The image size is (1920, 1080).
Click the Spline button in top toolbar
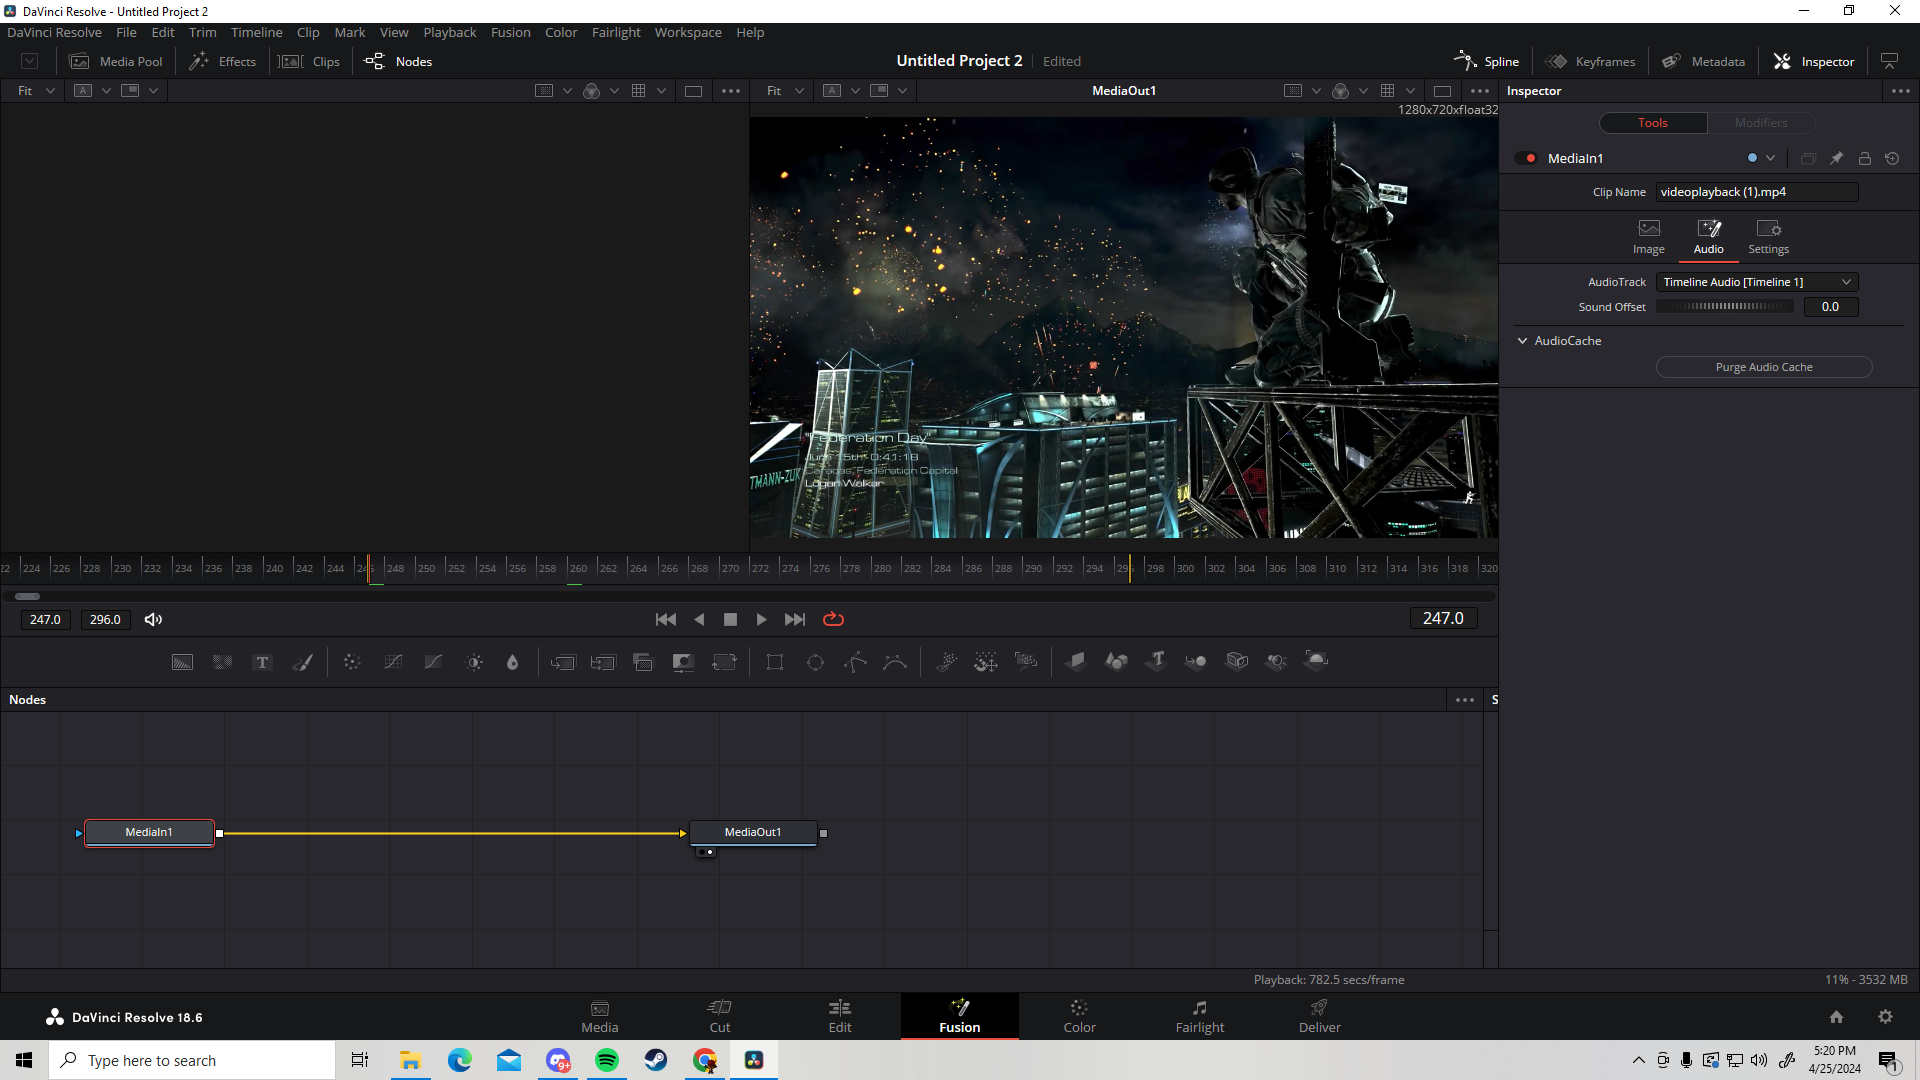tap(1486, 61)
